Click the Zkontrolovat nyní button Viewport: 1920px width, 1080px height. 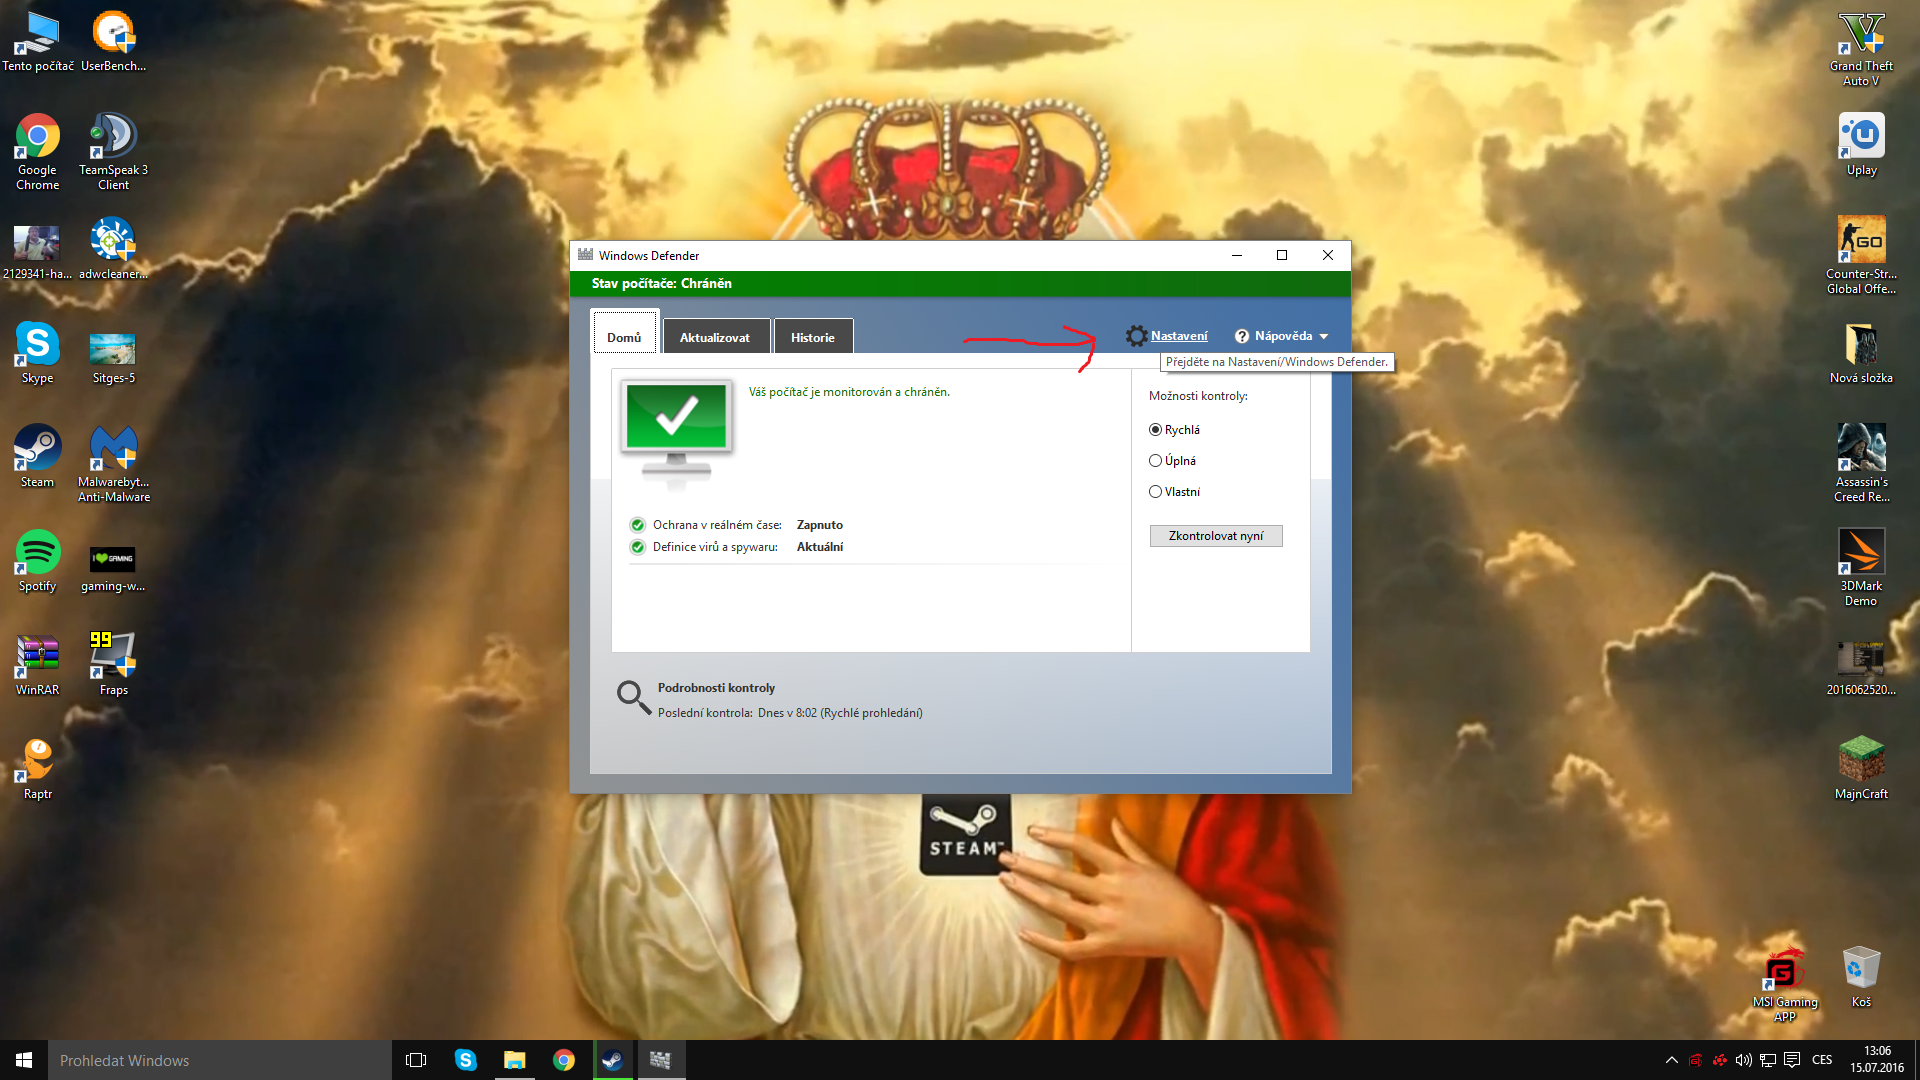pyautogui.click(x=1215, y=536)
